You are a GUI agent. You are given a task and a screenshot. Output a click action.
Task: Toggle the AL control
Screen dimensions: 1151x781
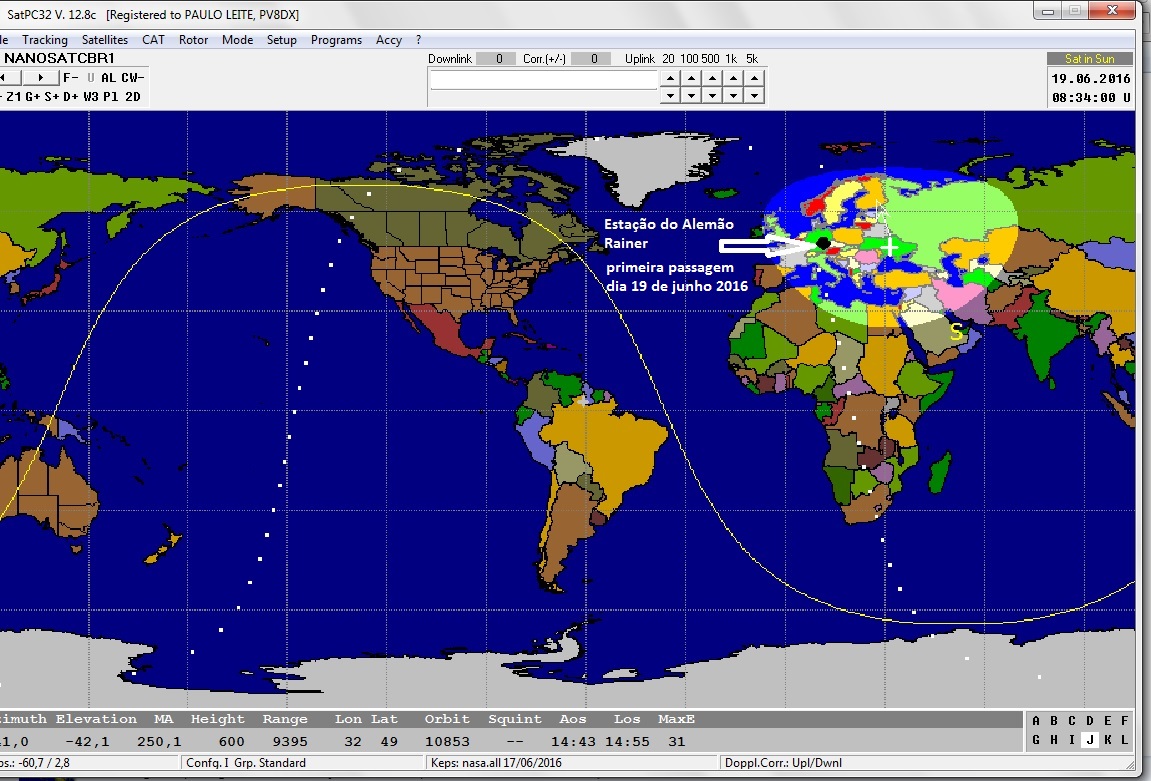(108, 78)
